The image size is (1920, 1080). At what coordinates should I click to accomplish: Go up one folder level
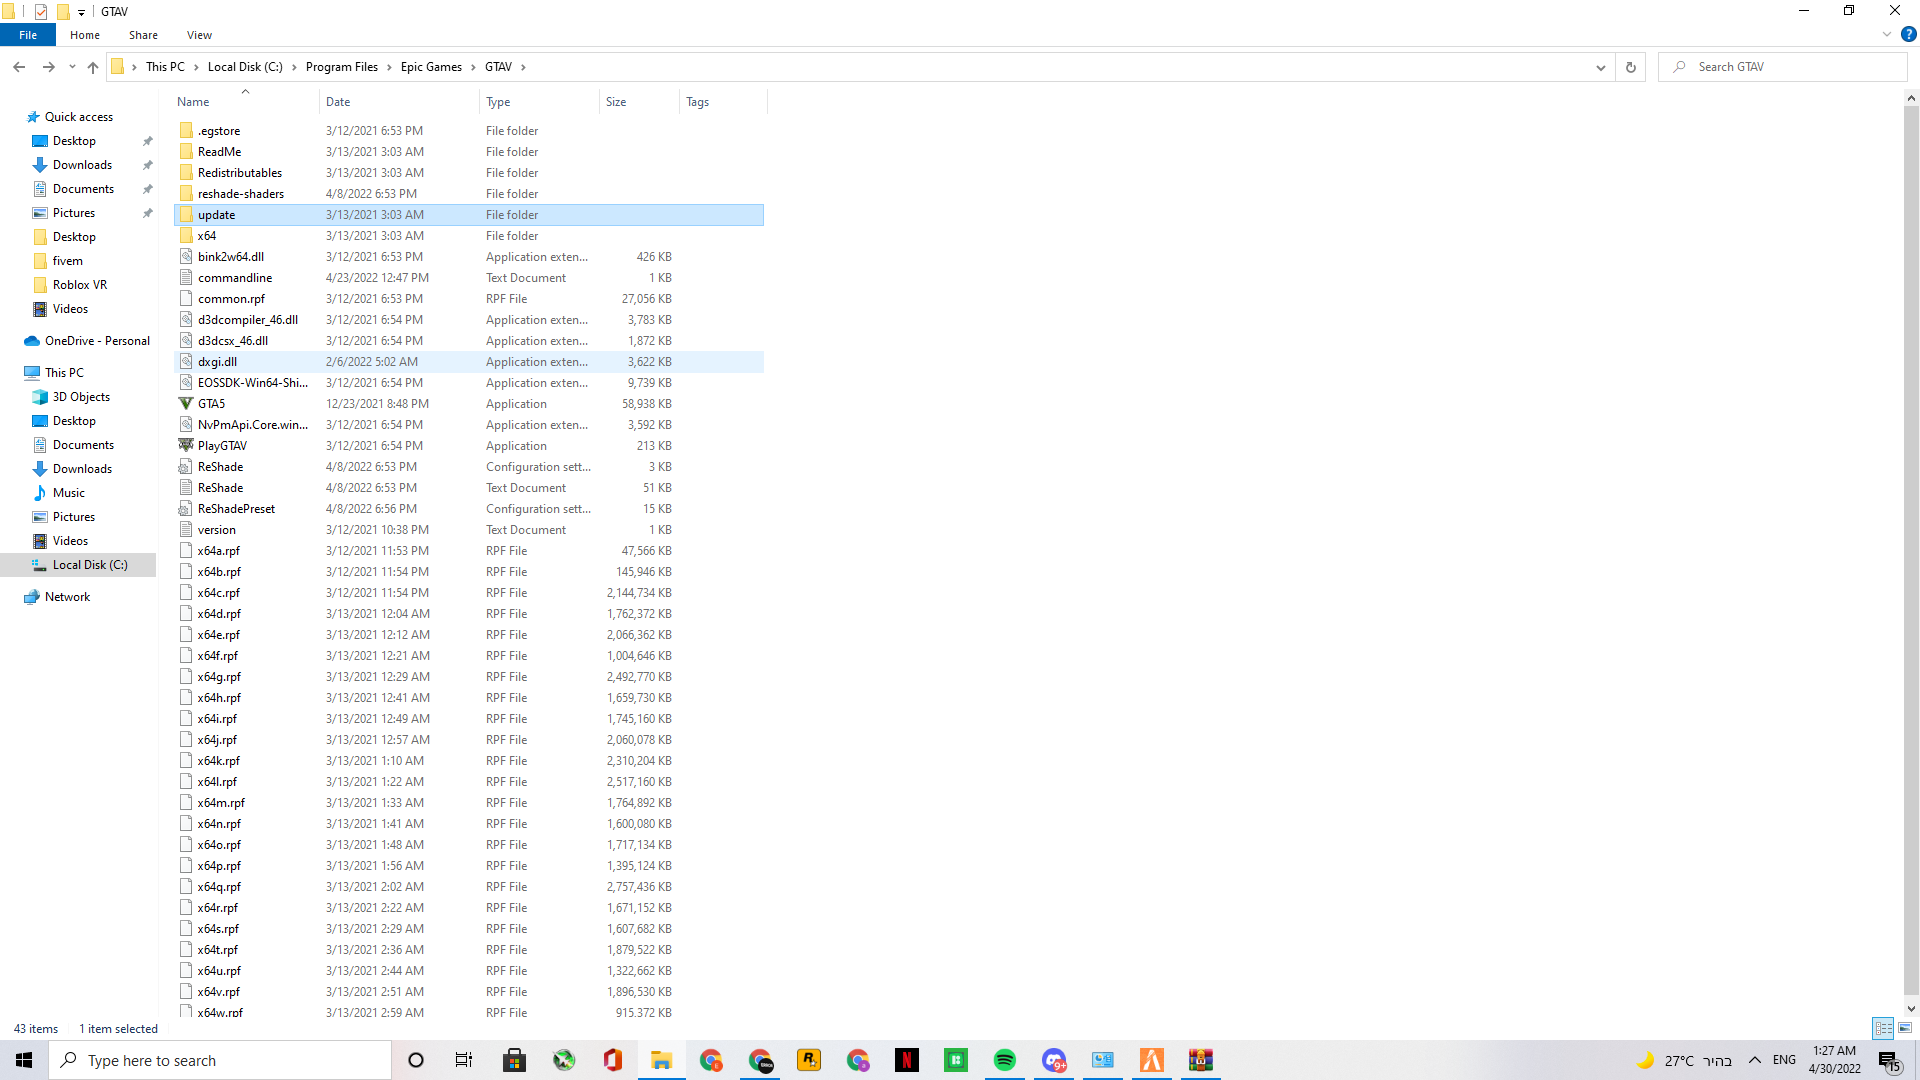click(x=93, y=67)
